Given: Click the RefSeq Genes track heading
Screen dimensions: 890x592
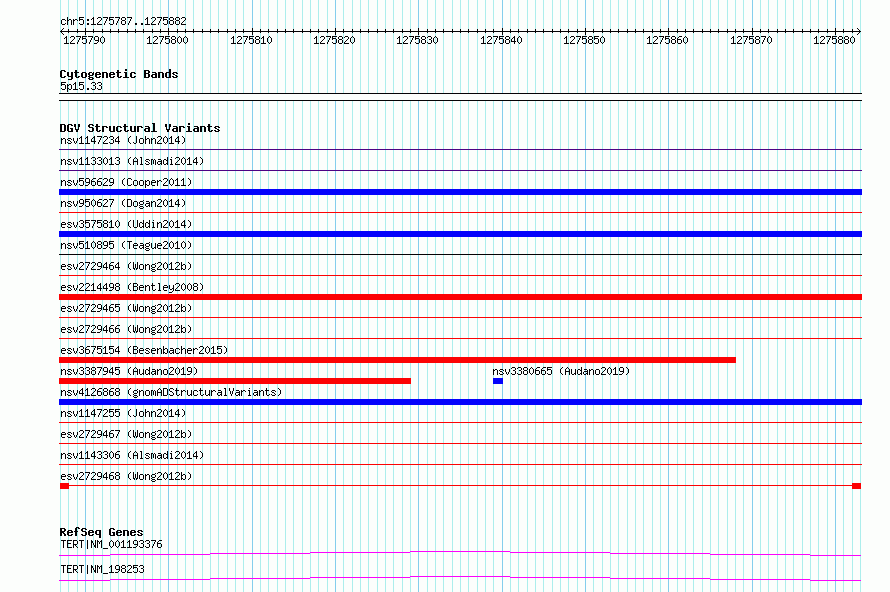Looking at the screenshot, I should 102,532.
